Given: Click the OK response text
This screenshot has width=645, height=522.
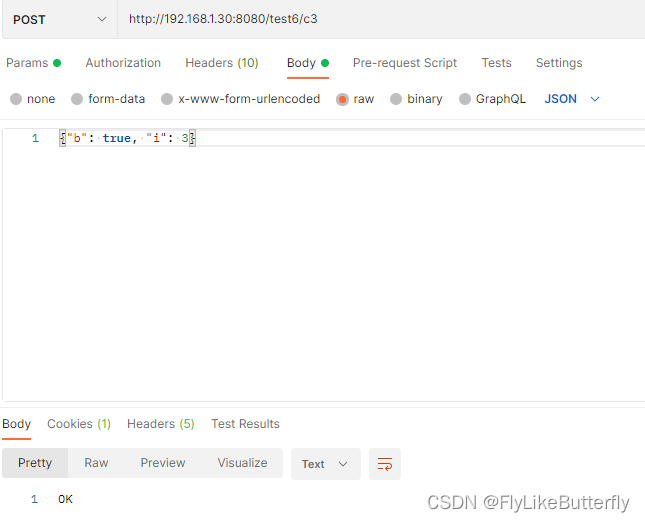Looking at the screenshot, I should [x=65, y=499].
